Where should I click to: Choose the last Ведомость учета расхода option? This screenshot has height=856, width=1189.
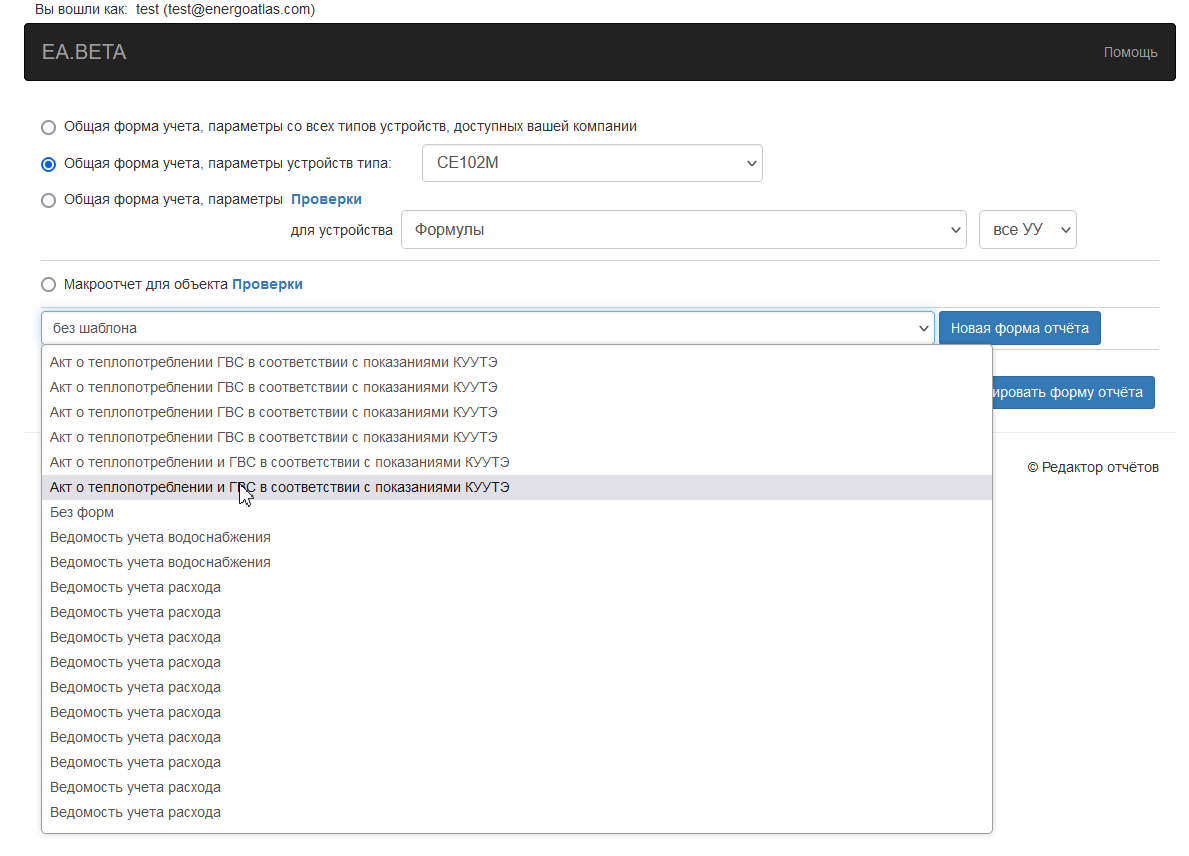tap(135, 812)
